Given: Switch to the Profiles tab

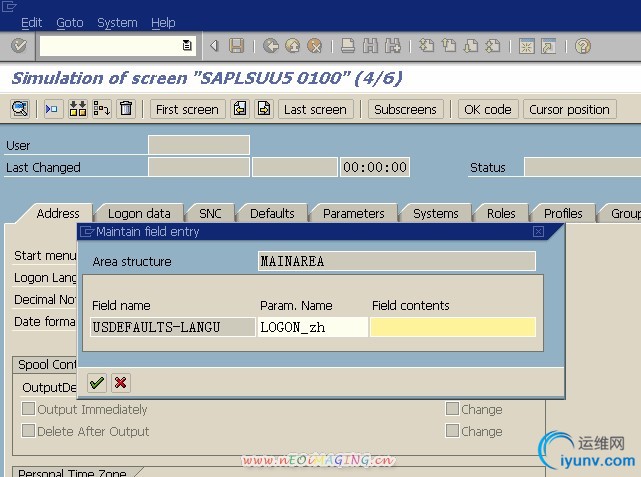Looking at the screenshot, I should point(563,213).
